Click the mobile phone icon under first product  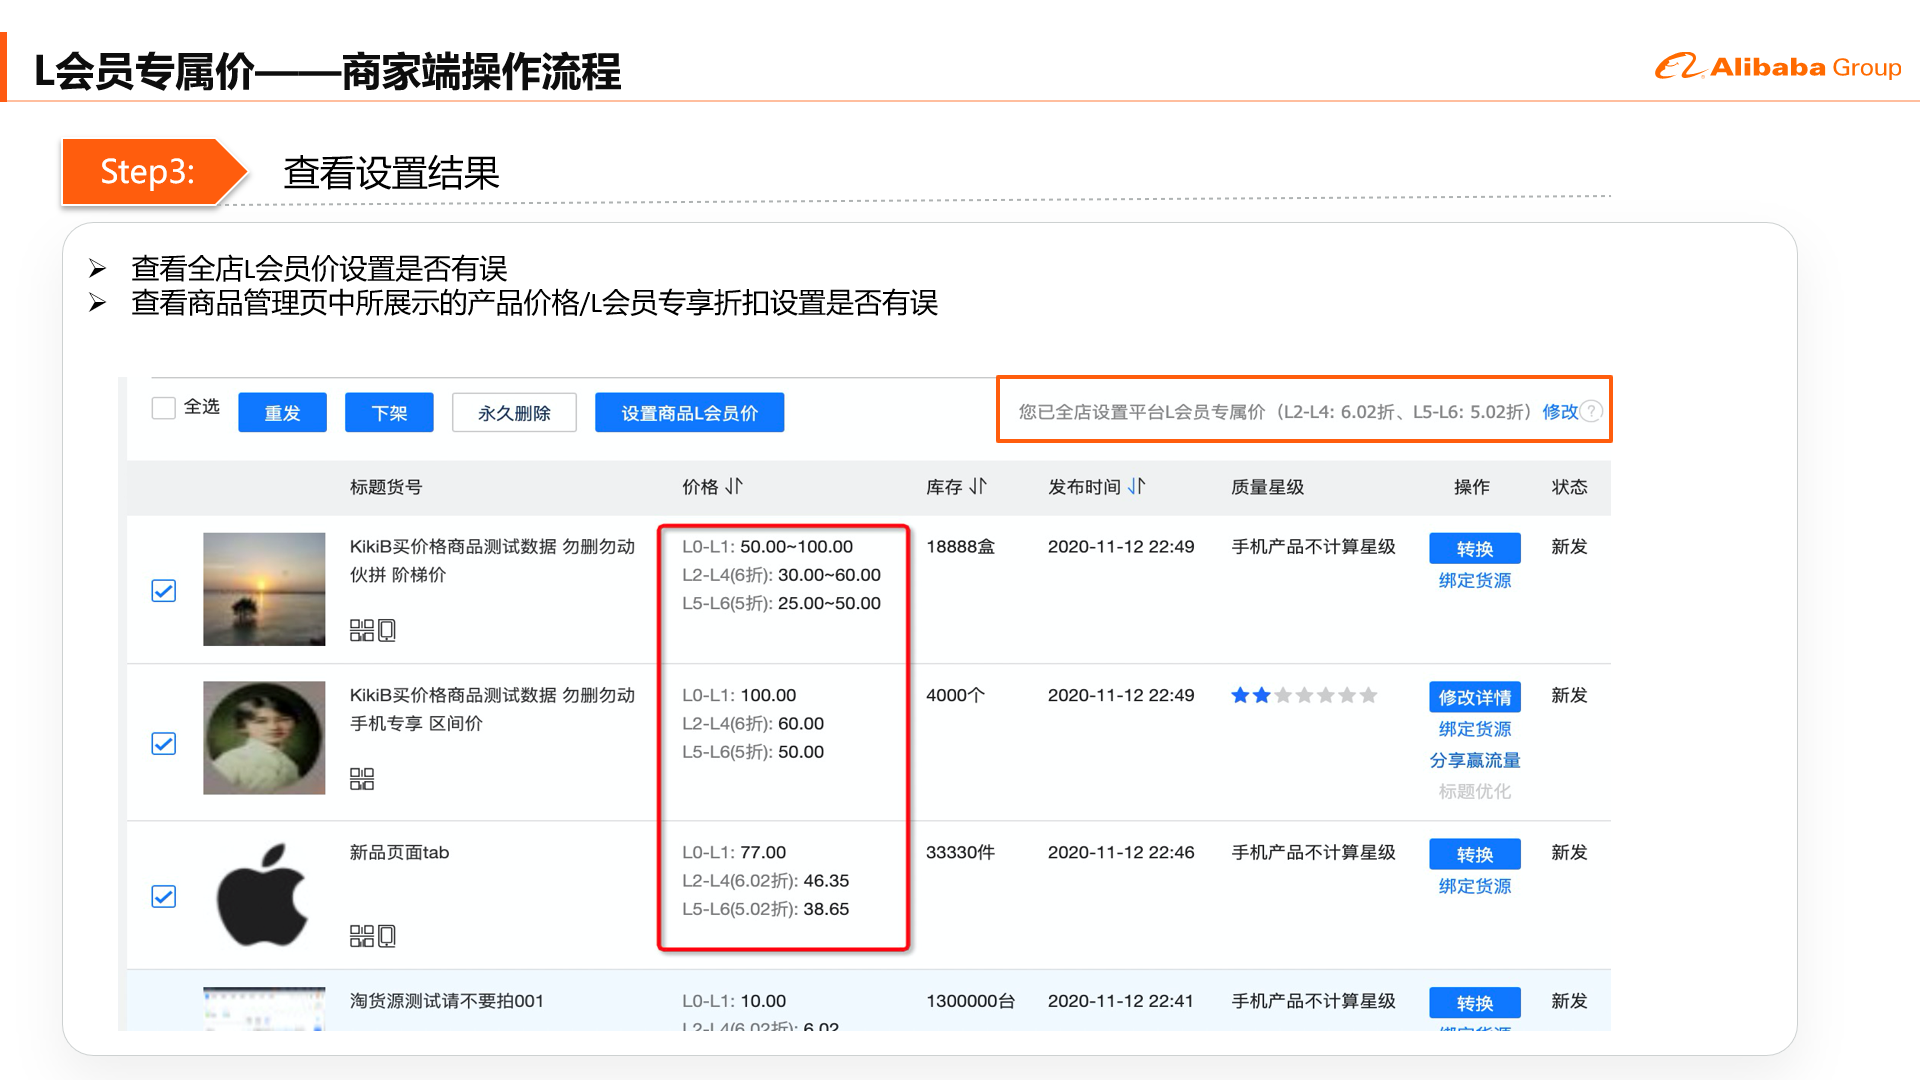coord(387,630)
